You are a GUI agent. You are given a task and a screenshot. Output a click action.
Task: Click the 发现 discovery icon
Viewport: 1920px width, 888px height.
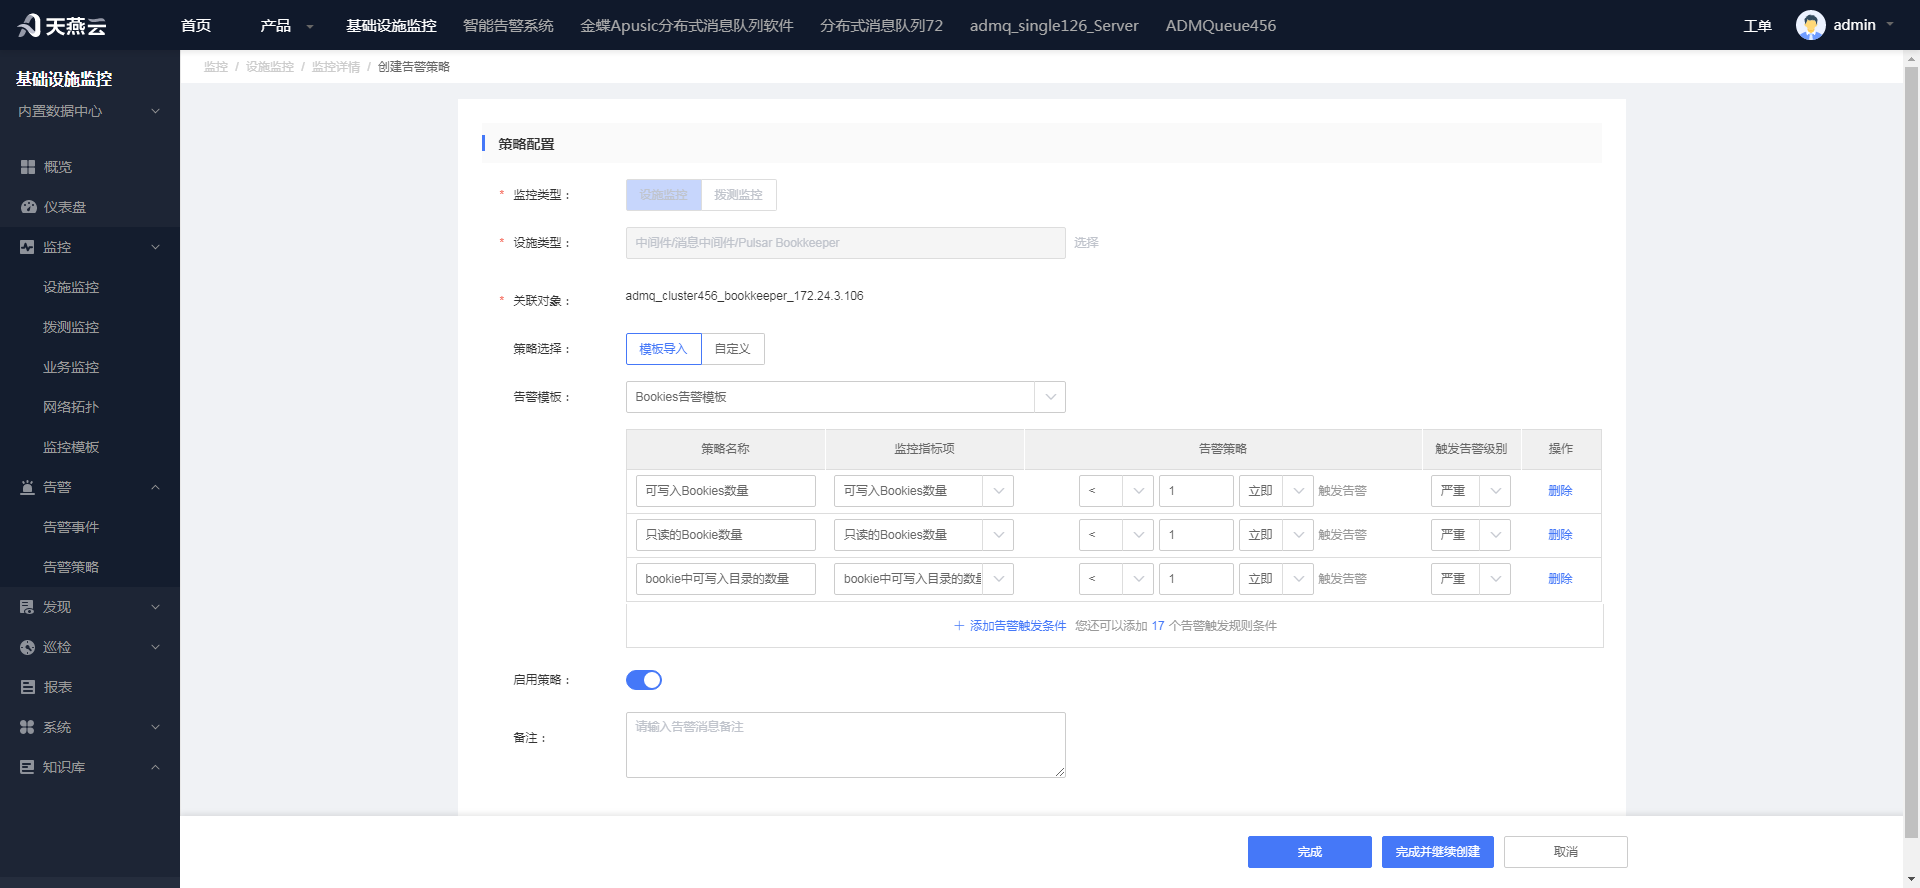[27, 607]
